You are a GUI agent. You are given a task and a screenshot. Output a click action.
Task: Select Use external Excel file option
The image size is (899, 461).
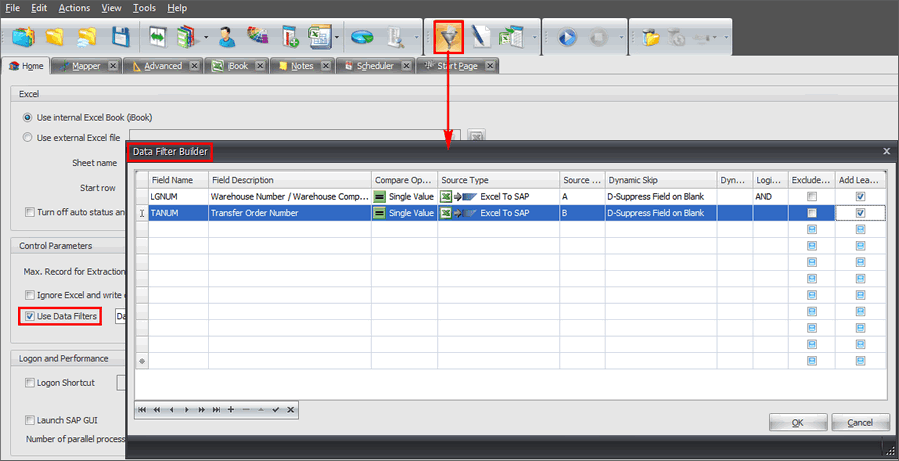coord(28,138)
